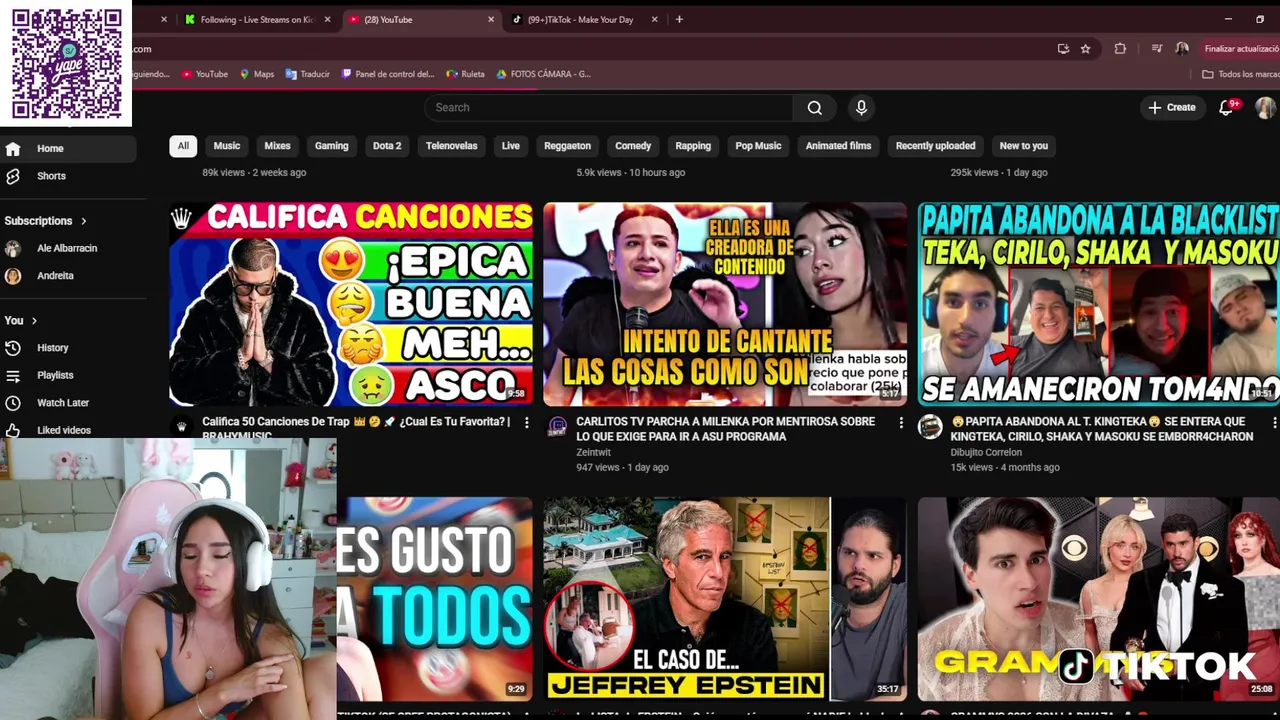Switch to the TikTok browser tab
1280x720 pixels.
[580, 20]
